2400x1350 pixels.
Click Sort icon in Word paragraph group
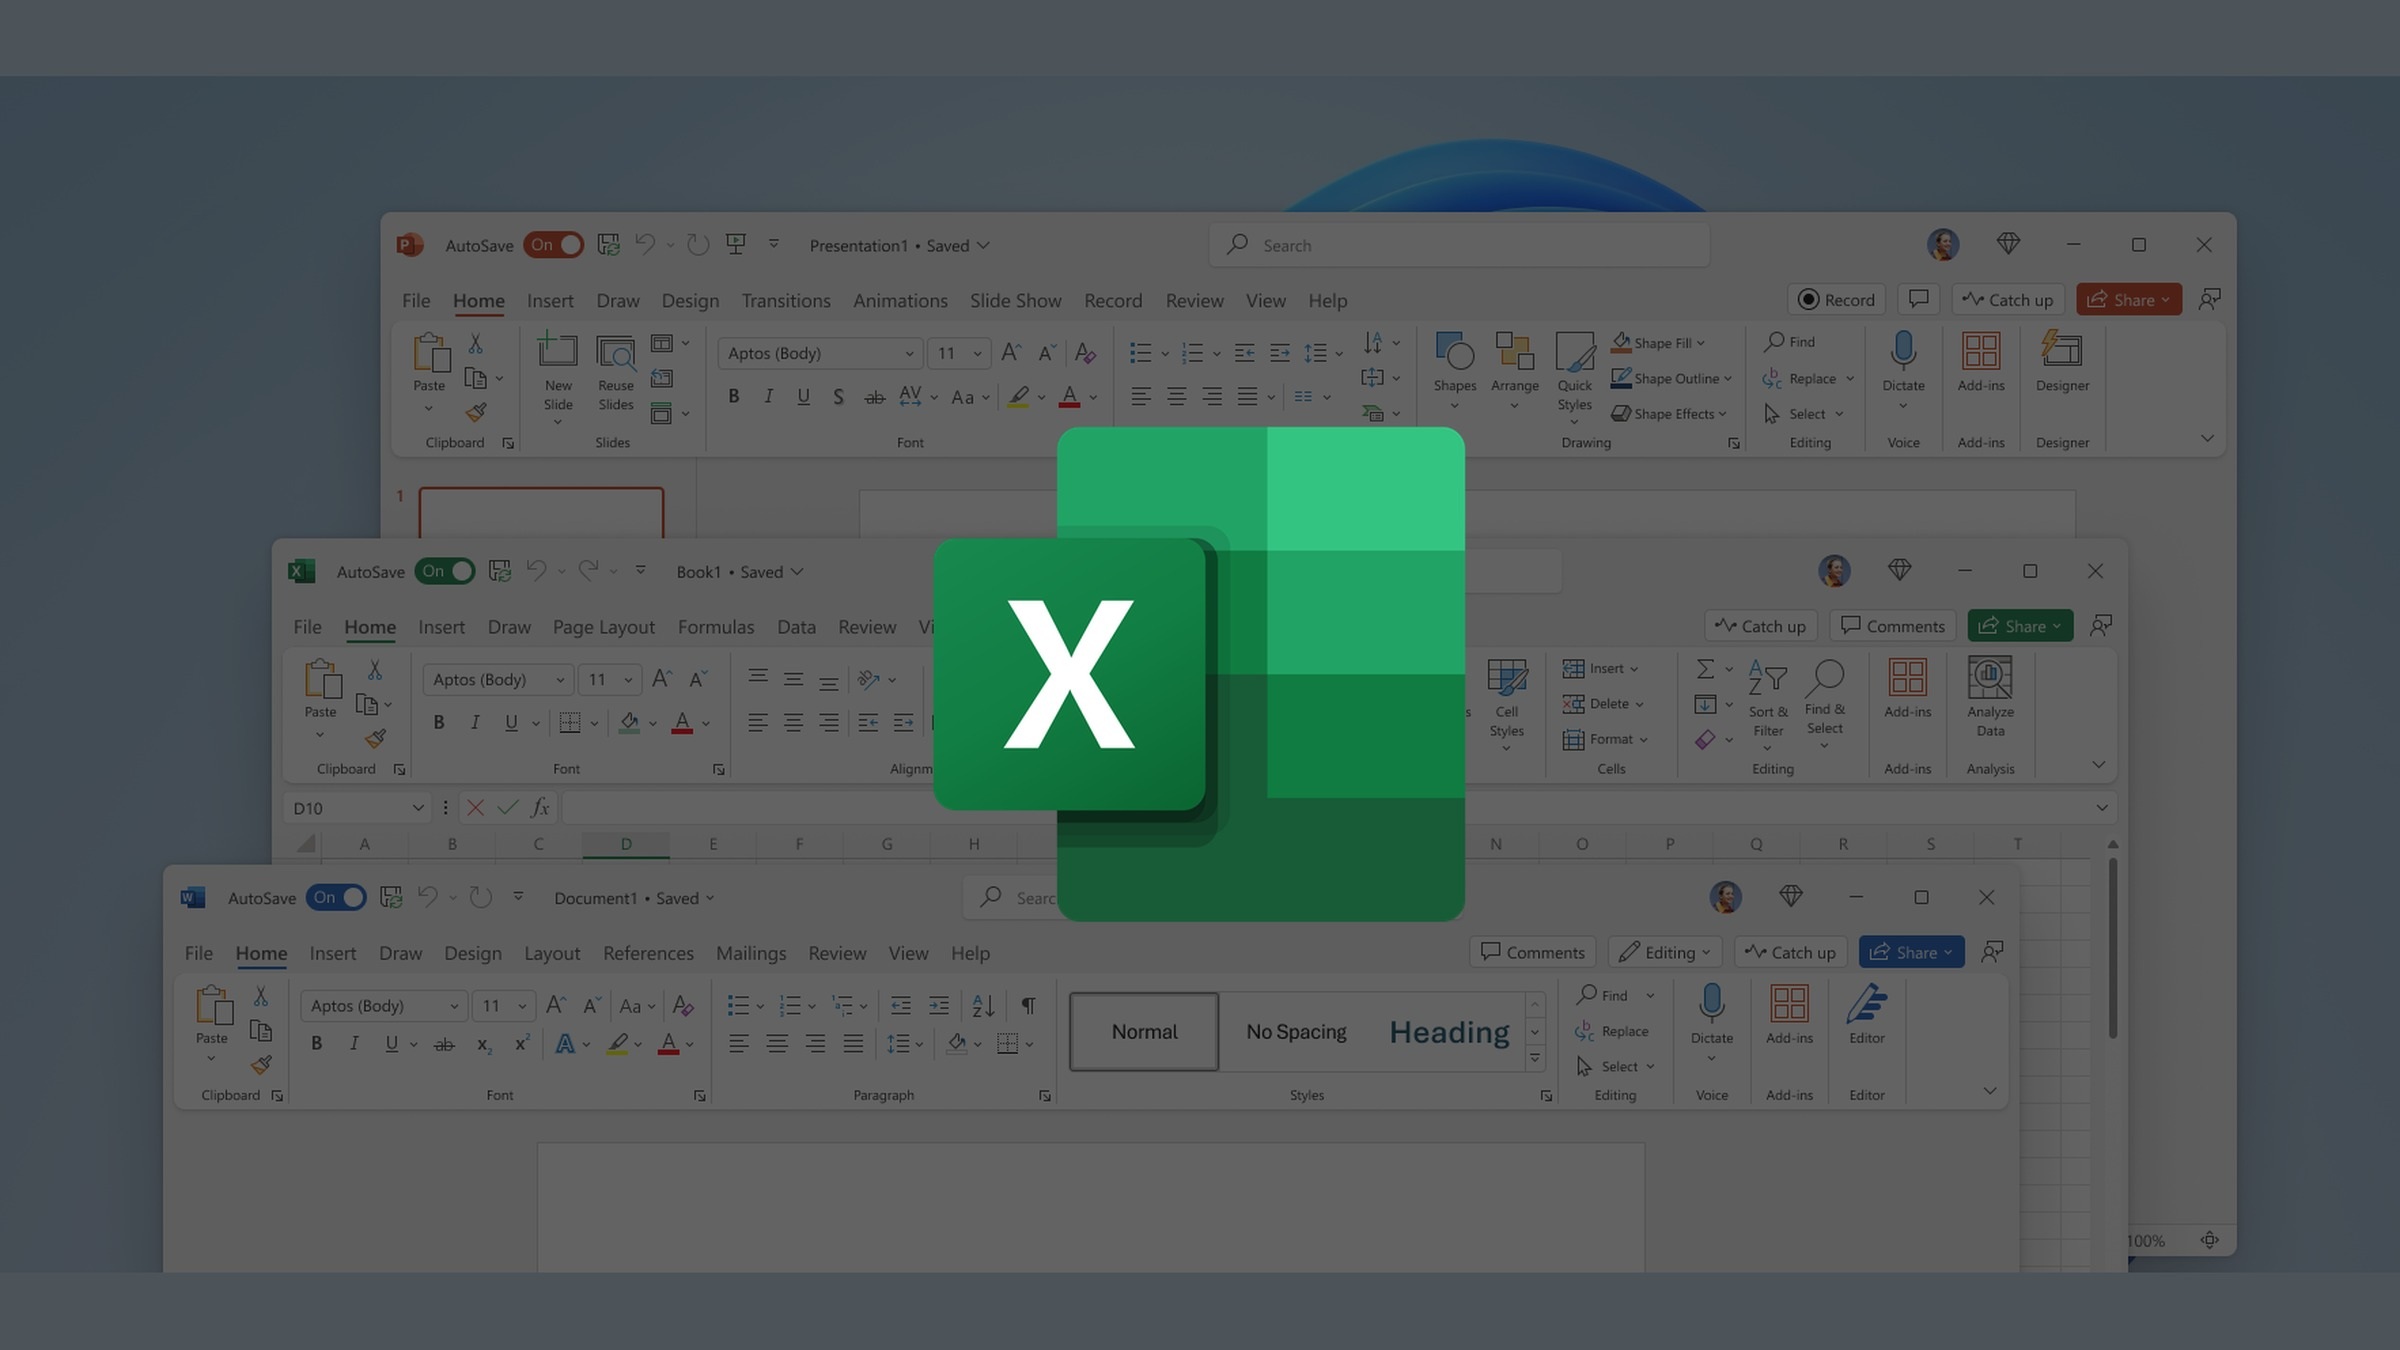(983, 1005)
